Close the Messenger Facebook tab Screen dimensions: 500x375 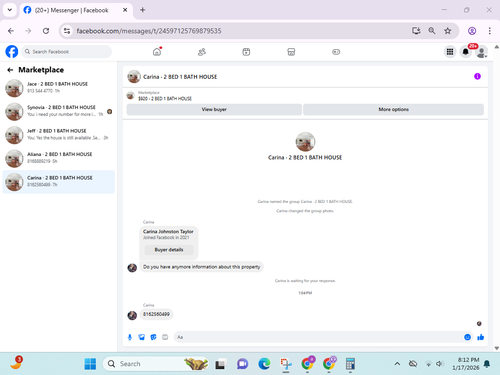pos(125,10)
